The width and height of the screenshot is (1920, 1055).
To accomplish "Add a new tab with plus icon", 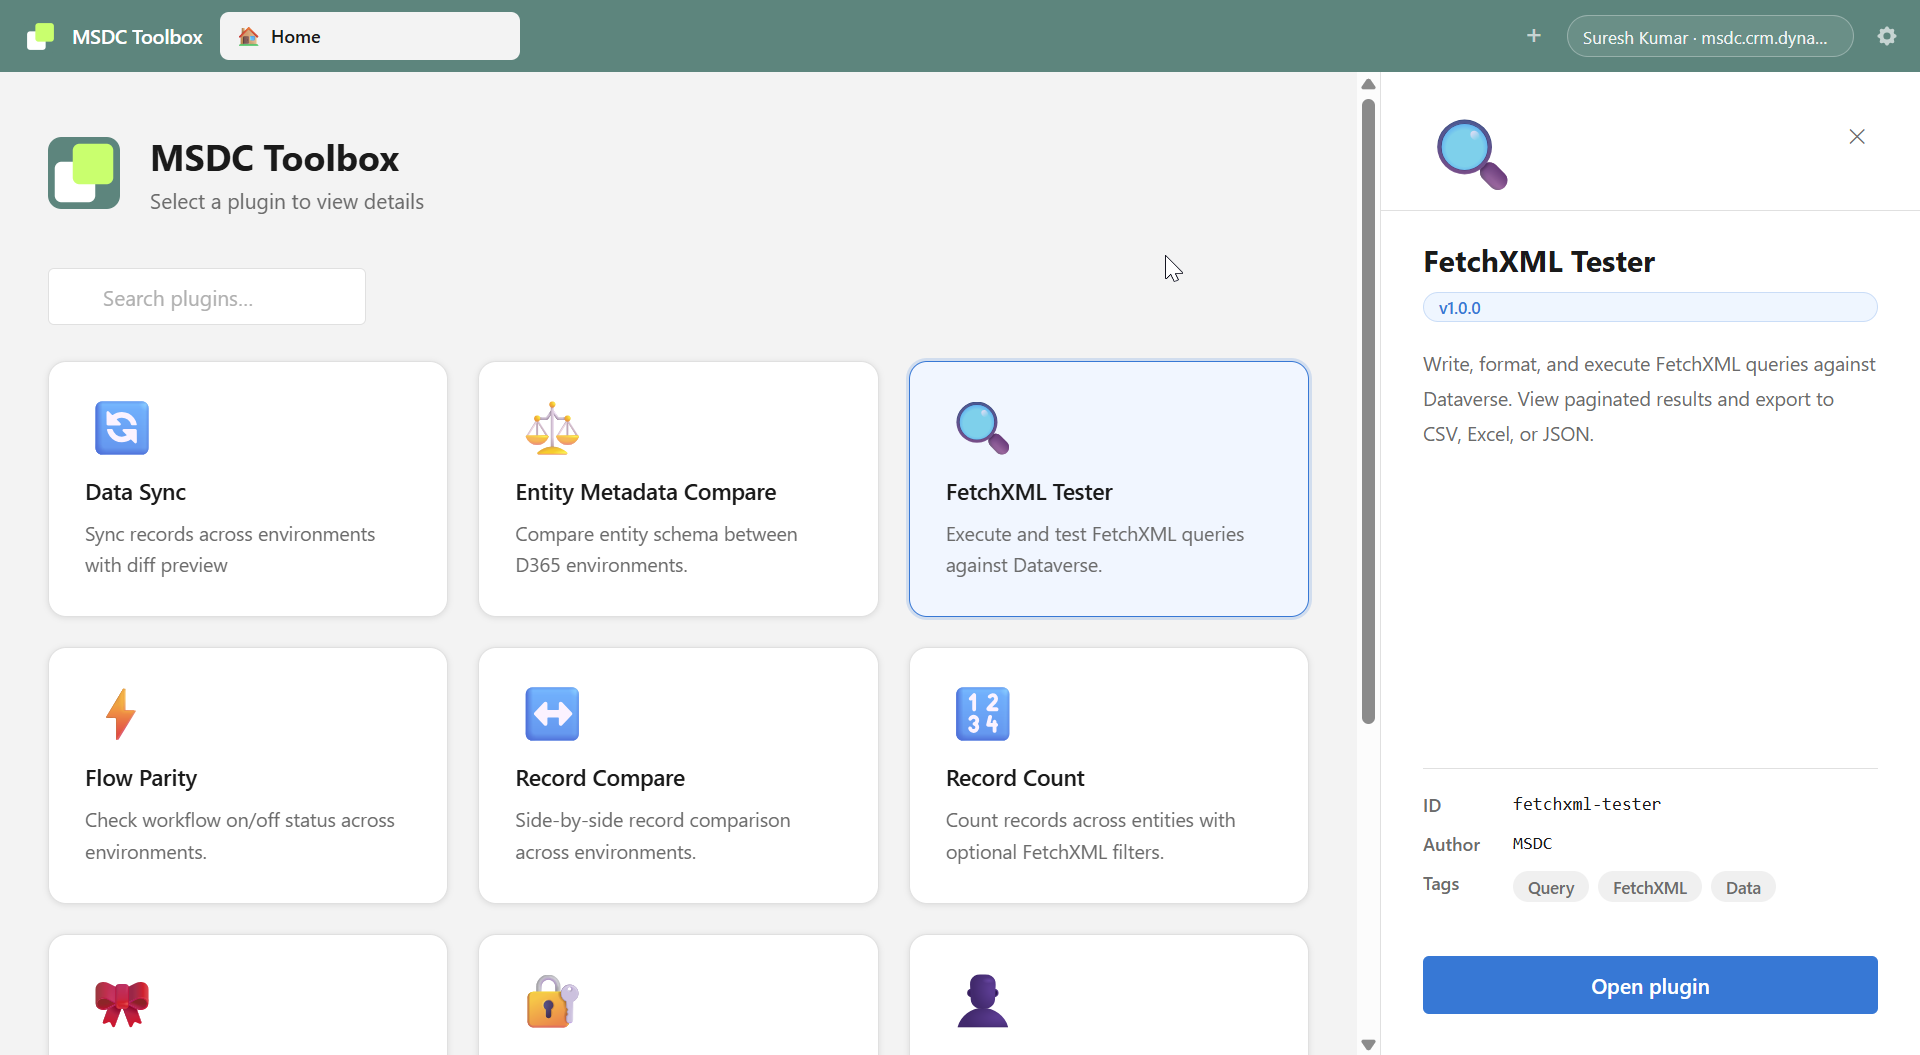I will [x=1534, y=36].
